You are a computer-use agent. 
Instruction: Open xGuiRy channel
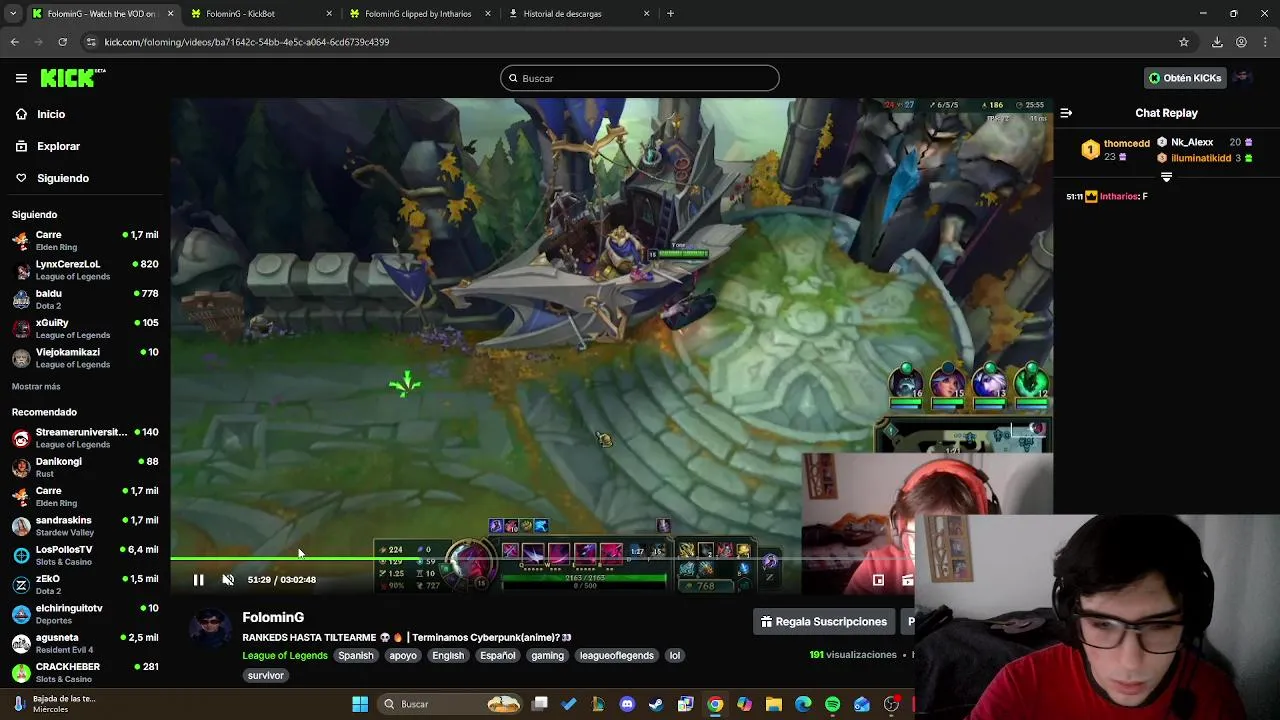click(85, 329)
